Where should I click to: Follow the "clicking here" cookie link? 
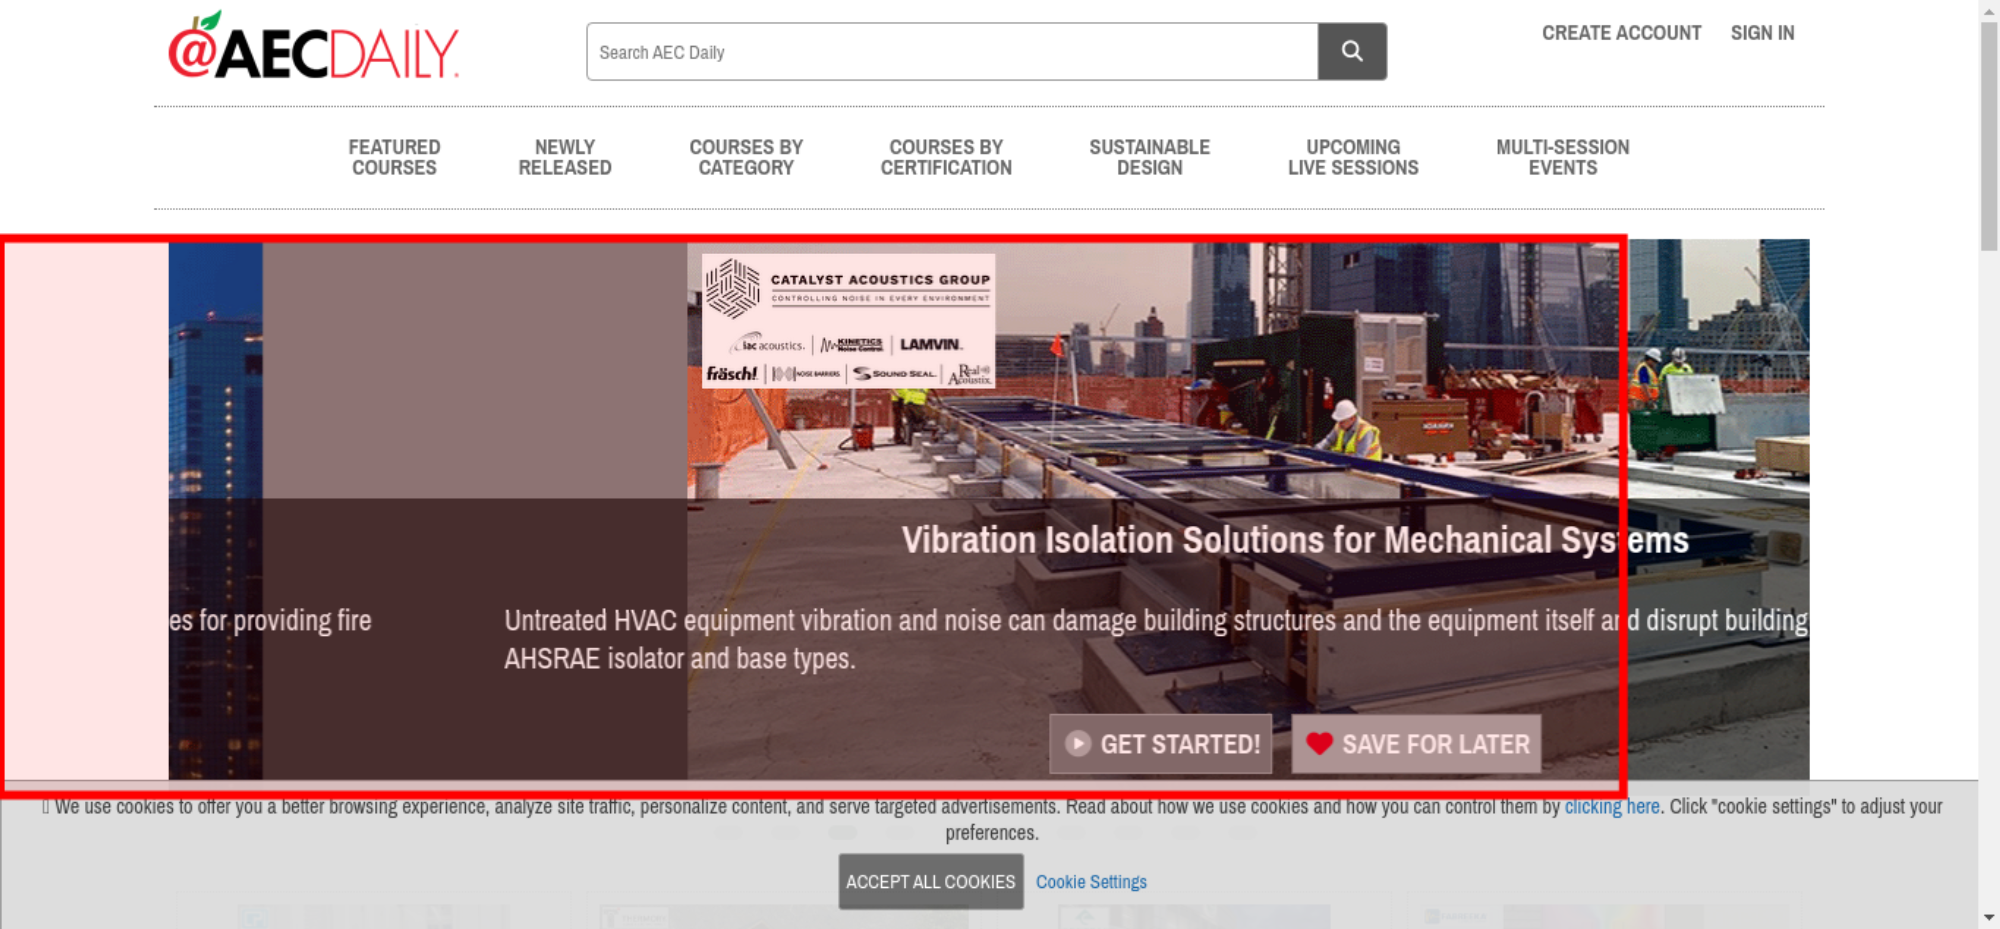point(1611,807)
